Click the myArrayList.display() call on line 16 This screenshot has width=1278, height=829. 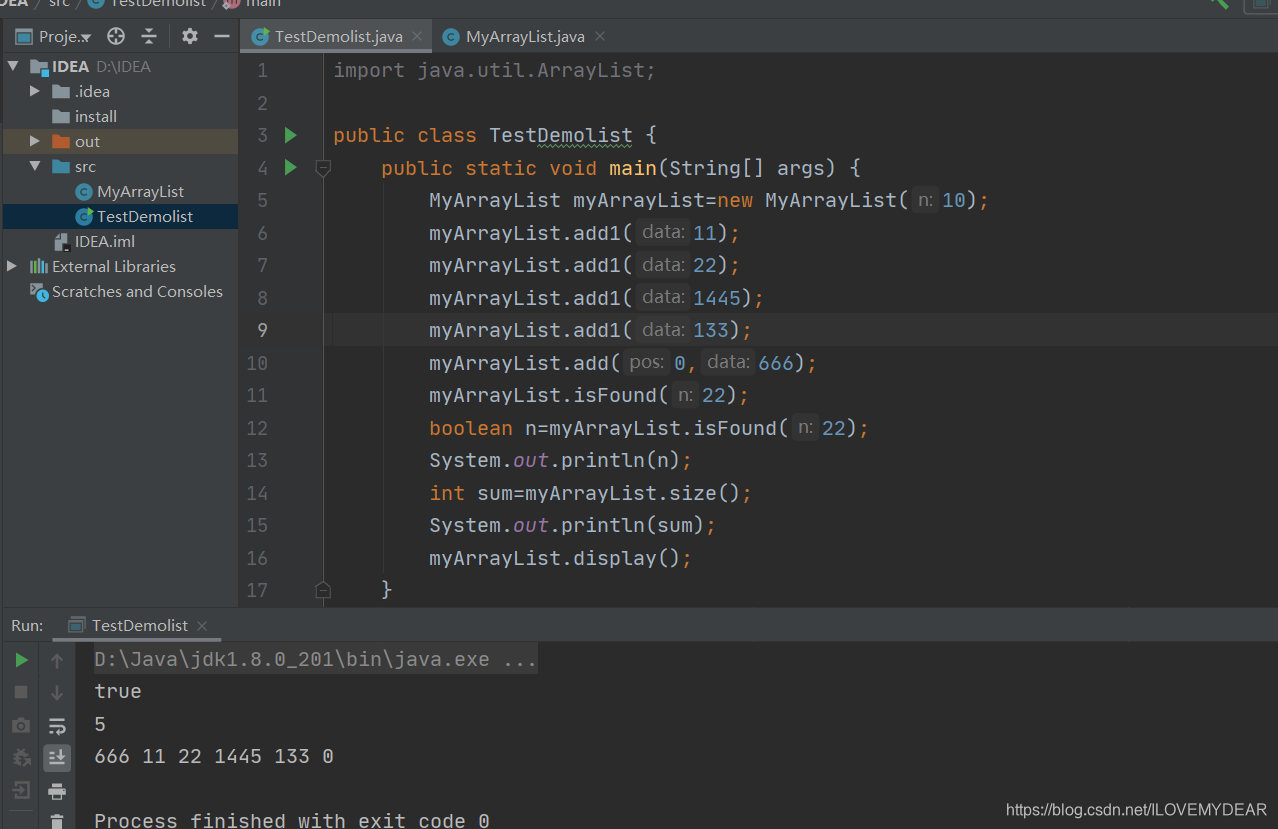click(x=560, y=558)
